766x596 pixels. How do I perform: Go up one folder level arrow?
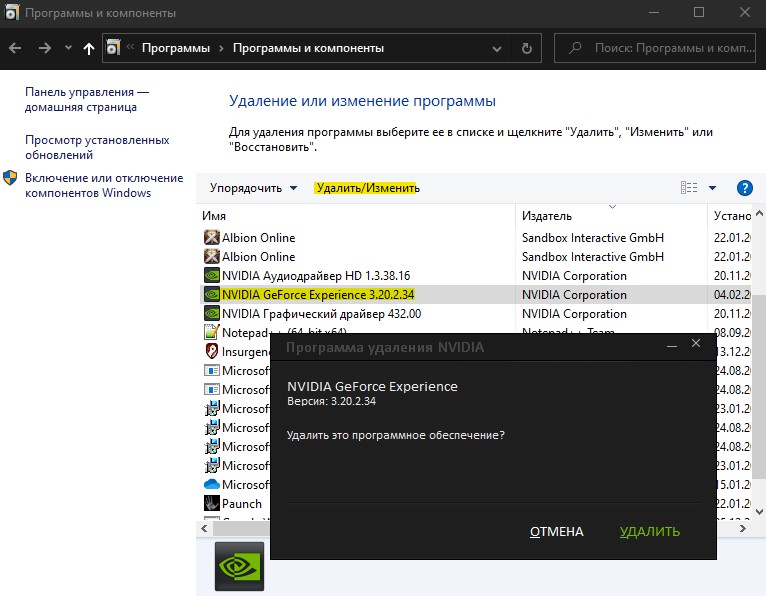click(x=88, y=48)
